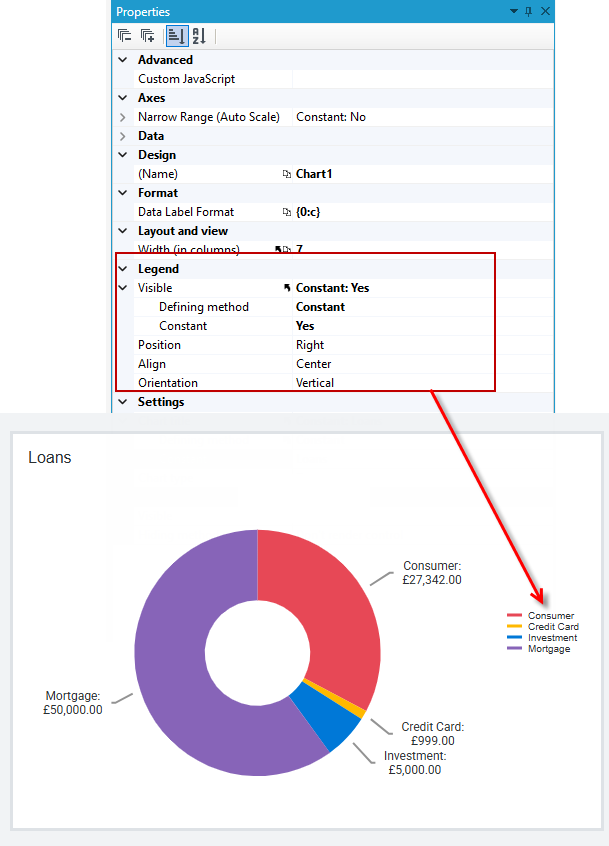
Task: Expand all property categories icon
Action: (x=147, y=36)
